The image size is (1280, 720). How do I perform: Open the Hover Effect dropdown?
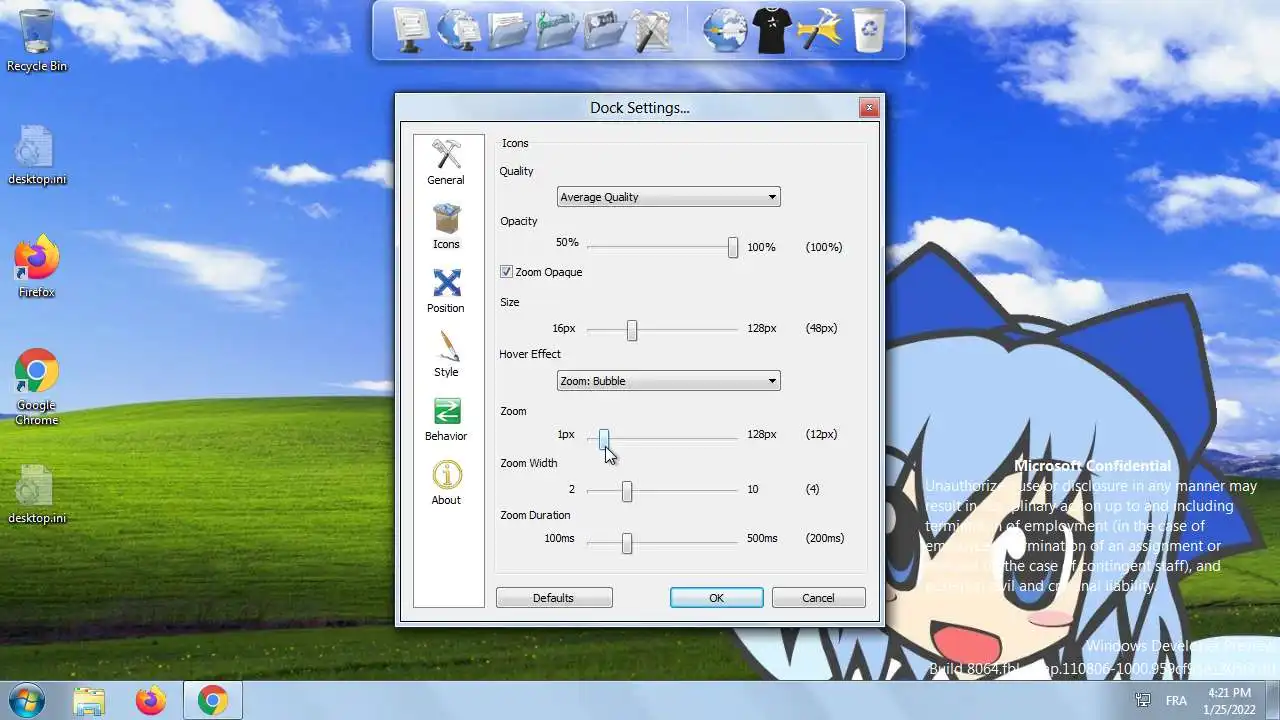pos(668,381)
